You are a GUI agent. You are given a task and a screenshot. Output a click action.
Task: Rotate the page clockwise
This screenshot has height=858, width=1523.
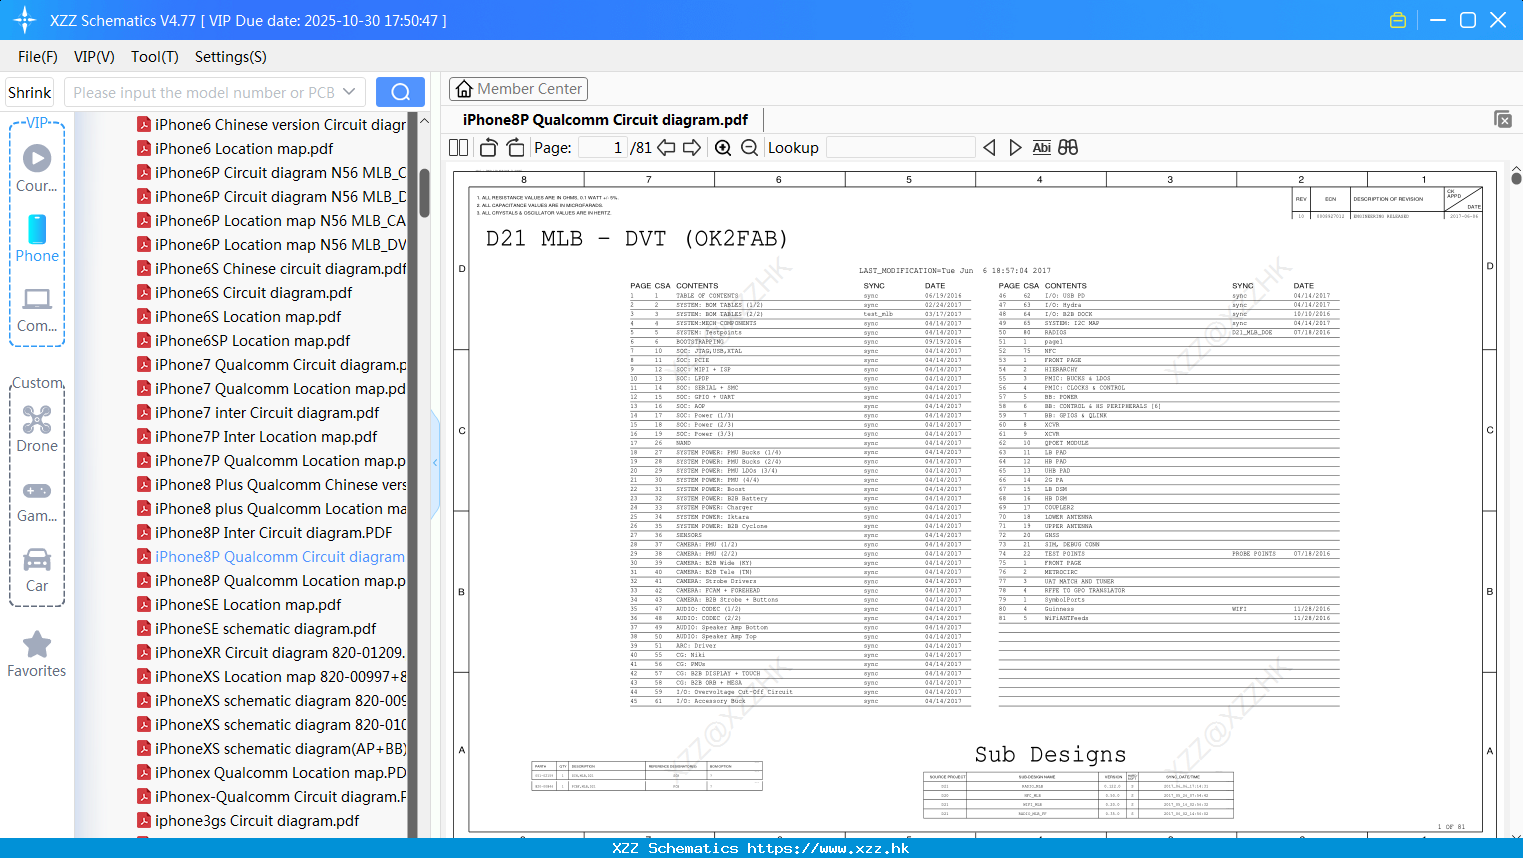(x=515, y=148)
